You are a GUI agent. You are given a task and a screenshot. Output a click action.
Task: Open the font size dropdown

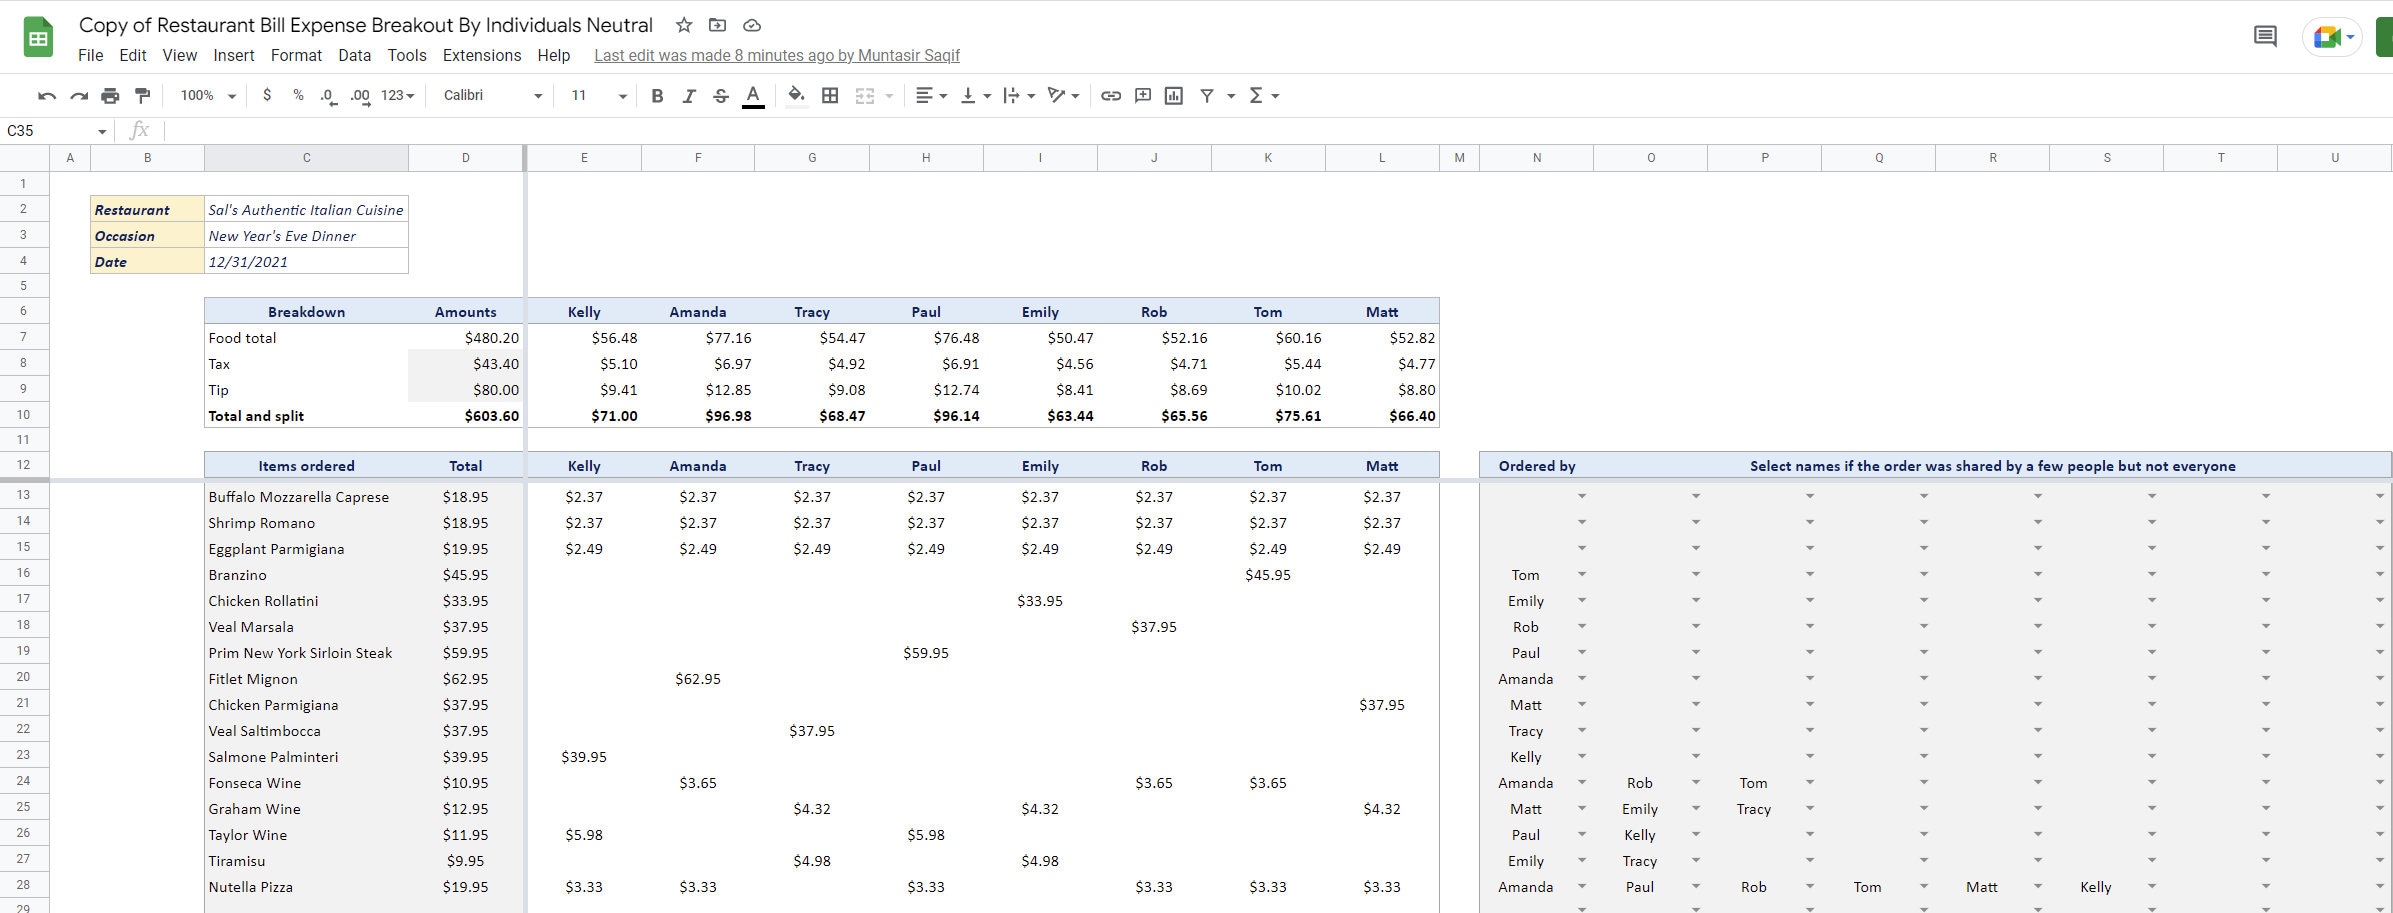621,95
